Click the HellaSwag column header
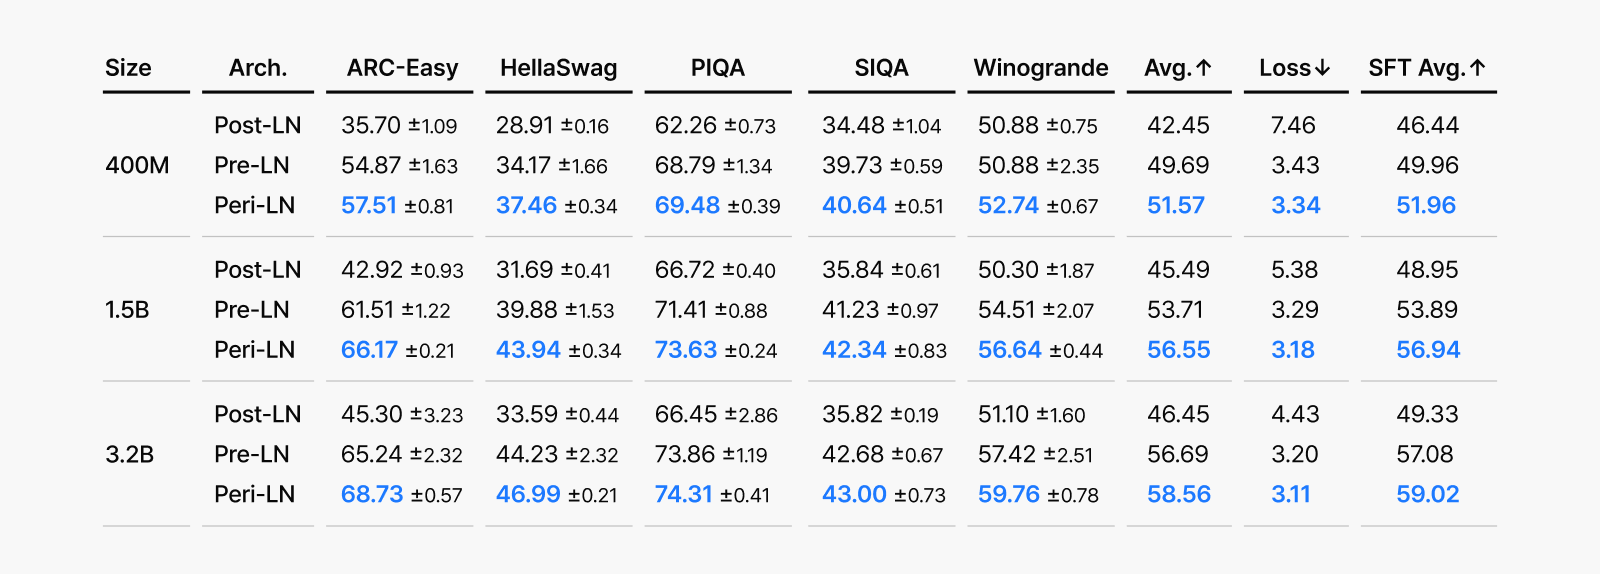Screen dimensions: 1600x574 click(x=559, y=68)
